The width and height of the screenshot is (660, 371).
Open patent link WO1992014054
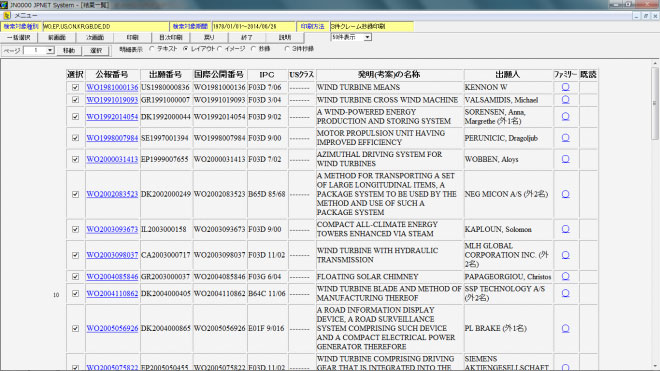click(x=112, y=117)
